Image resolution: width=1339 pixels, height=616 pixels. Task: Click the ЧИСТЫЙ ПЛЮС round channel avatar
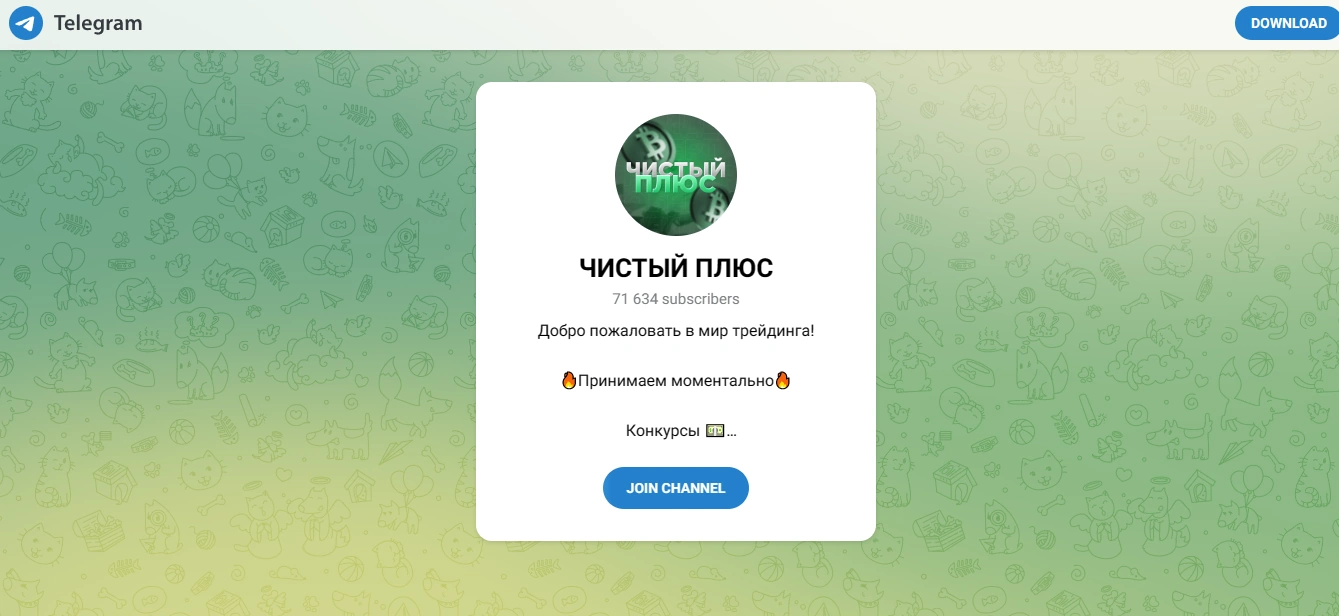tap(676, 175)
